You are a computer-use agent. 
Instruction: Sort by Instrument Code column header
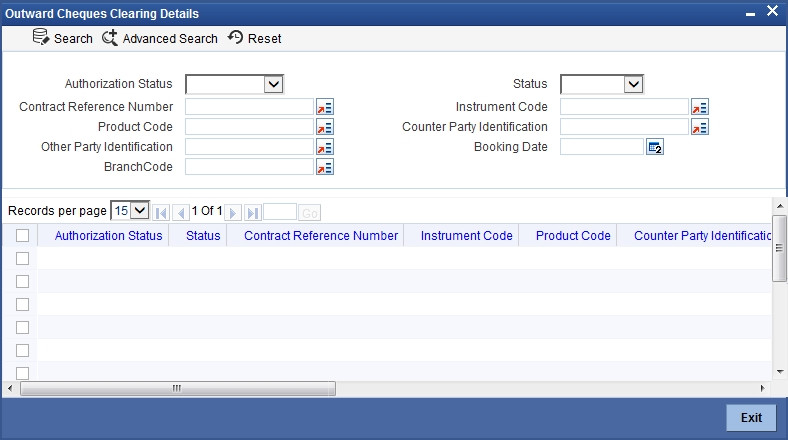tap(466, 236)
